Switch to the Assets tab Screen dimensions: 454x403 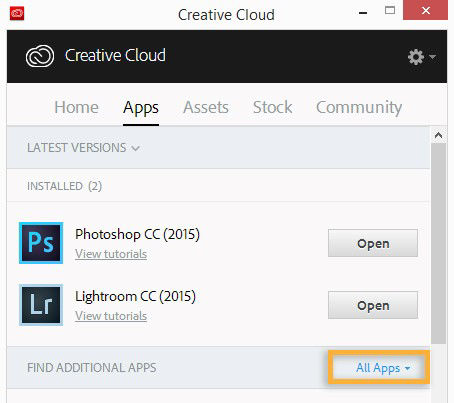206,107
